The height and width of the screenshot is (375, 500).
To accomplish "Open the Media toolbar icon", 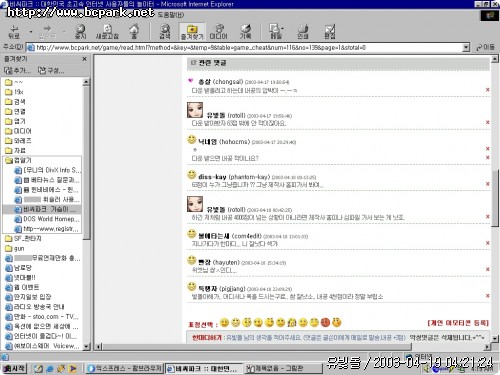I will point(218,32).
